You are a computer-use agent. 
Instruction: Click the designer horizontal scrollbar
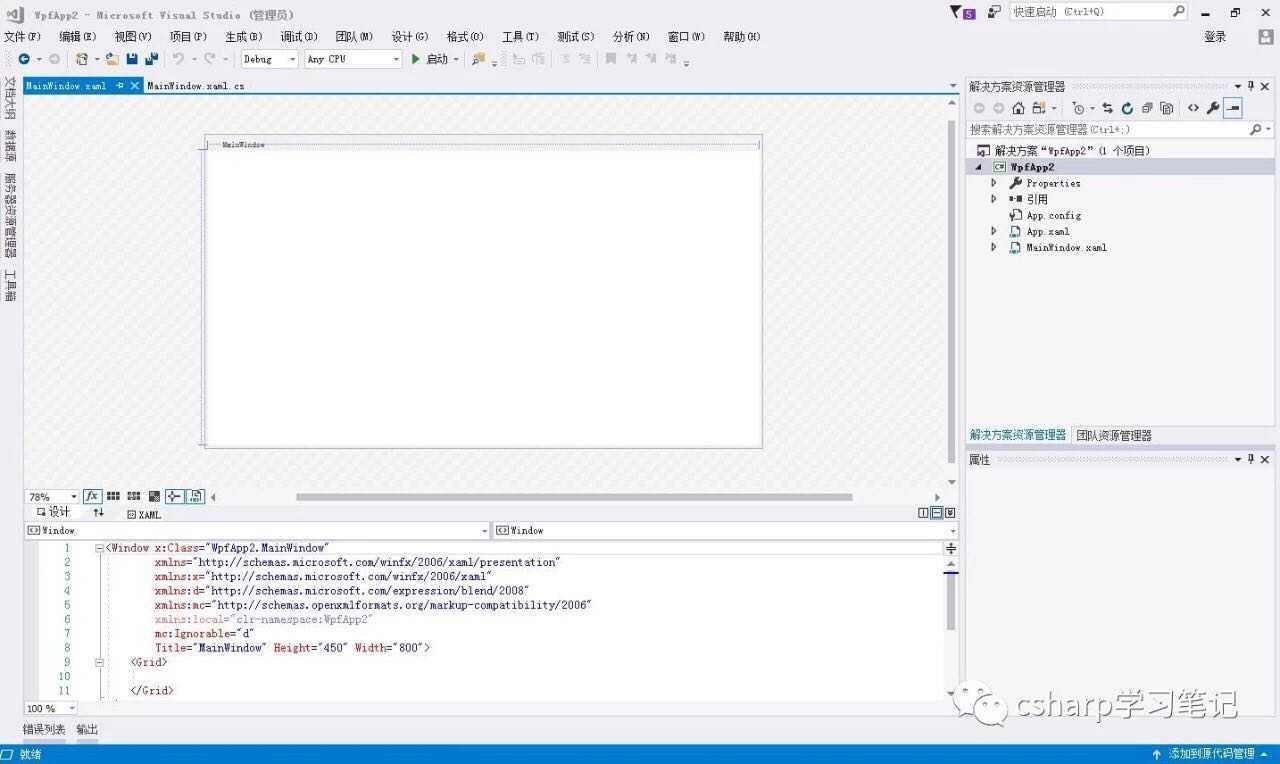point(574,497)
